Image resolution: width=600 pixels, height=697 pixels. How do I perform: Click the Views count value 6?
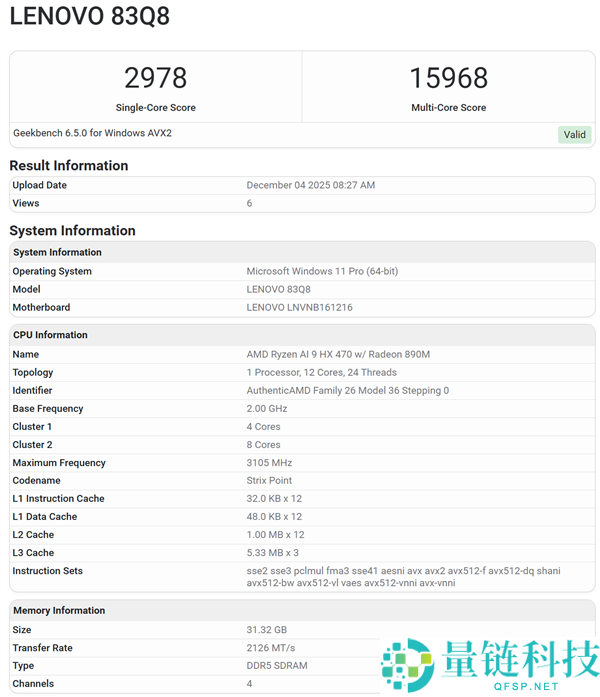coord(249,203)
